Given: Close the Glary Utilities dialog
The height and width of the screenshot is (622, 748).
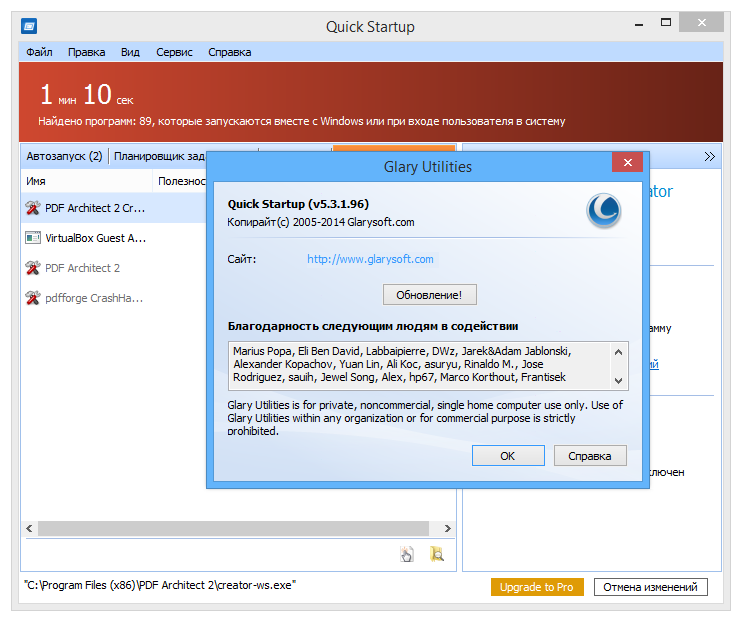Looking at the screenshot, I should pyautogui.click(x=627, y=162).
